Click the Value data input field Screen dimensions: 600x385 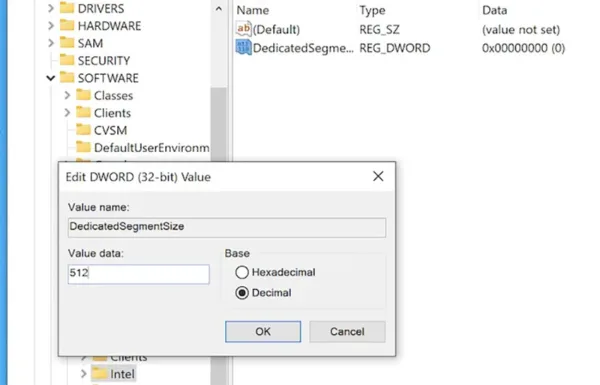139,274
